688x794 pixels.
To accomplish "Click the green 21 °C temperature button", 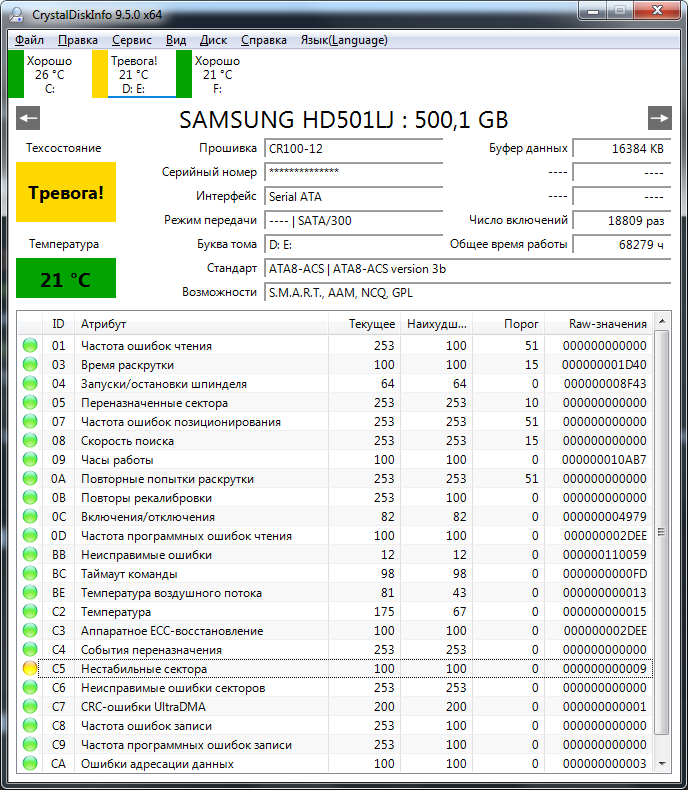I will tap(66, 279).
